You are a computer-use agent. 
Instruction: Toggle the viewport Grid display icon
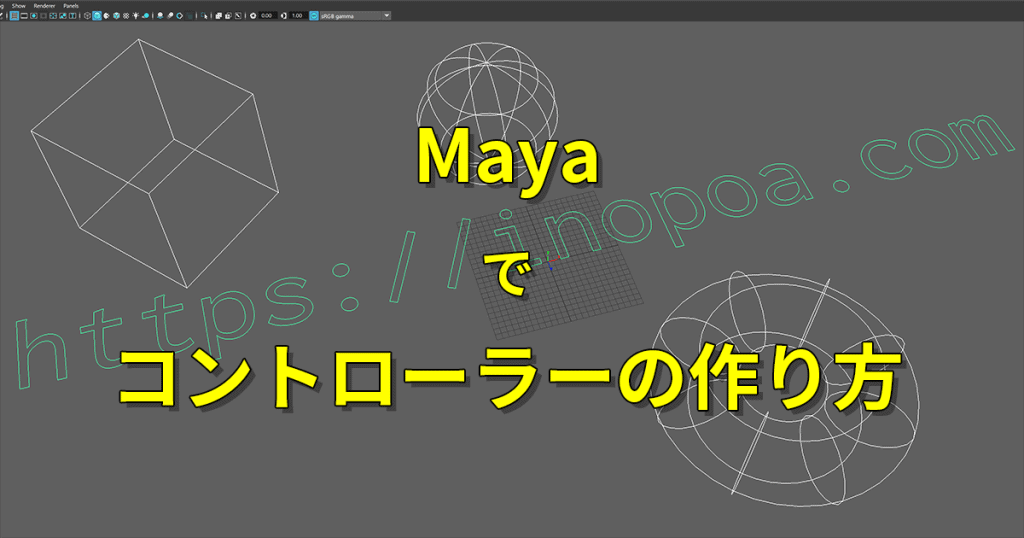(x=14, y=16)
